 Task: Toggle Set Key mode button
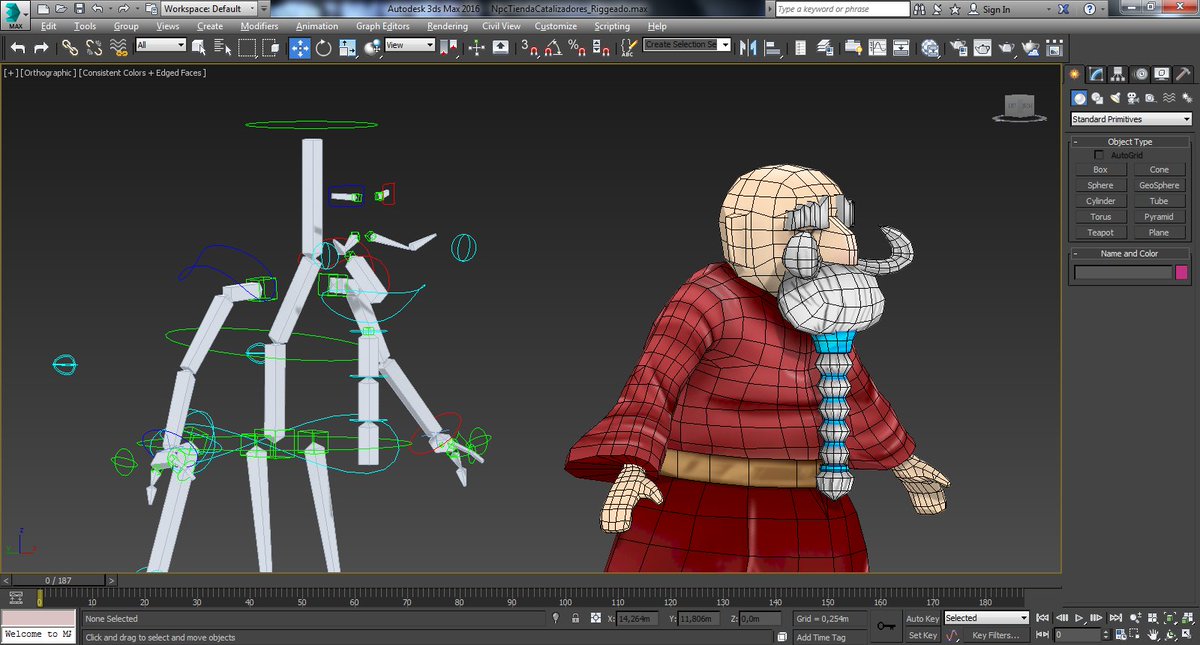(922, 635)
